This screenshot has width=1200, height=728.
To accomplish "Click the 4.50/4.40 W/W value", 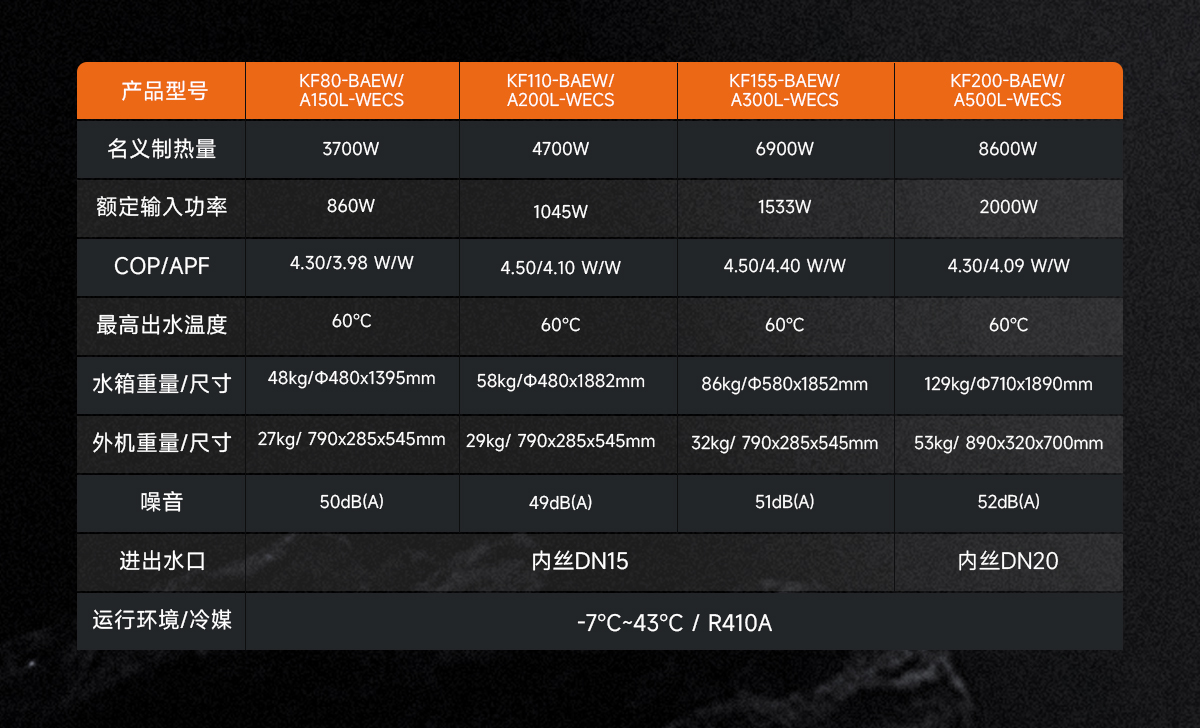I will point(786,267).
